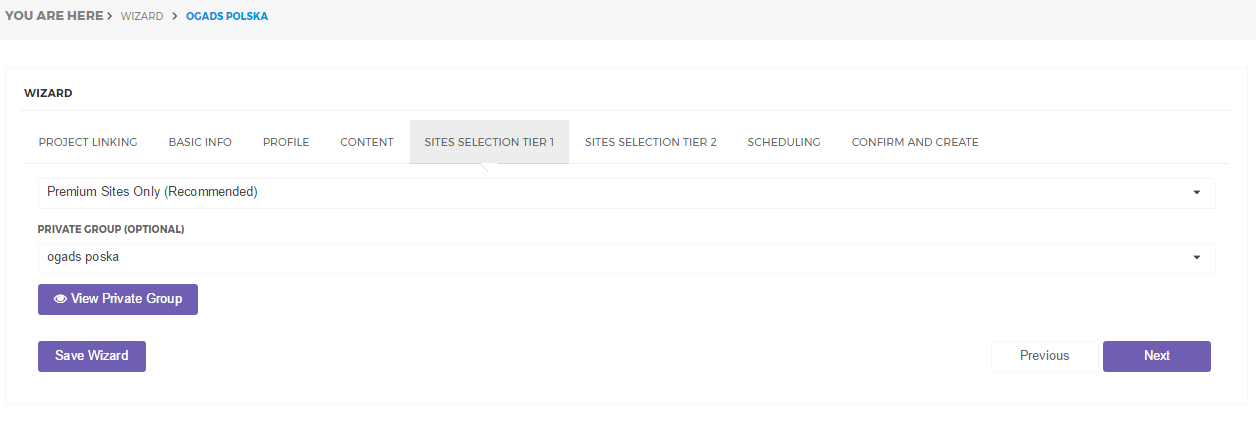1256x425 pixels.
Task: Click the Sites Selection Tier 1 tab
Action: (489, 142)
